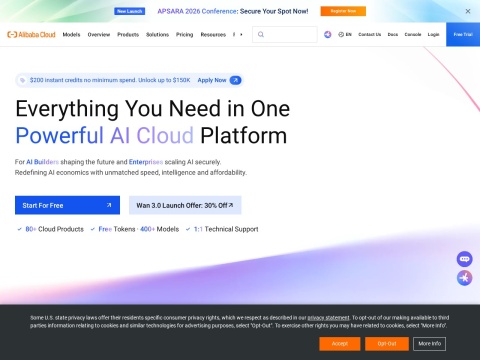Open the Pricing menu

pyautogui.click(x=185, y=34)
